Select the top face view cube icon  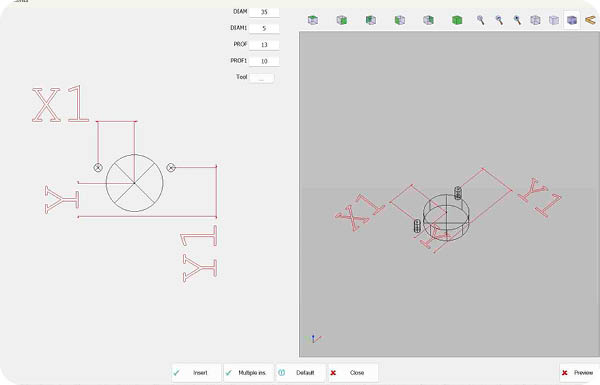pyautogui.click(x=313, y=20)
